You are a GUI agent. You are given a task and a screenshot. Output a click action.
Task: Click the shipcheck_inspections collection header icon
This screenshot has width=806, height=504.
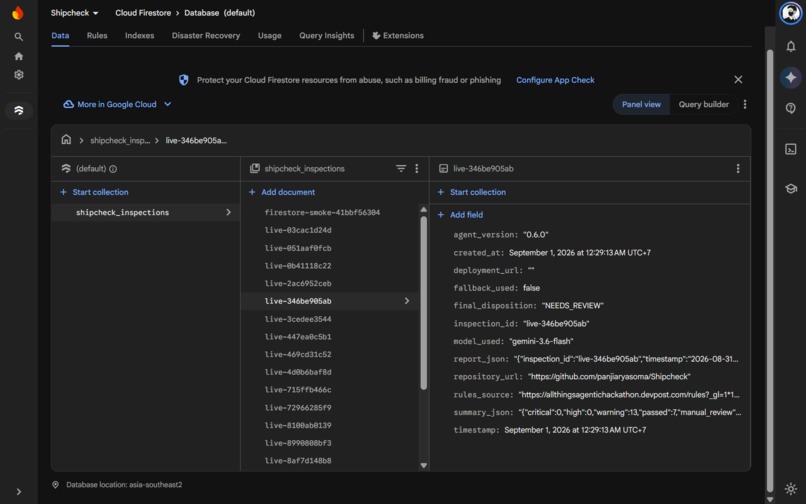tap(254, 168)
